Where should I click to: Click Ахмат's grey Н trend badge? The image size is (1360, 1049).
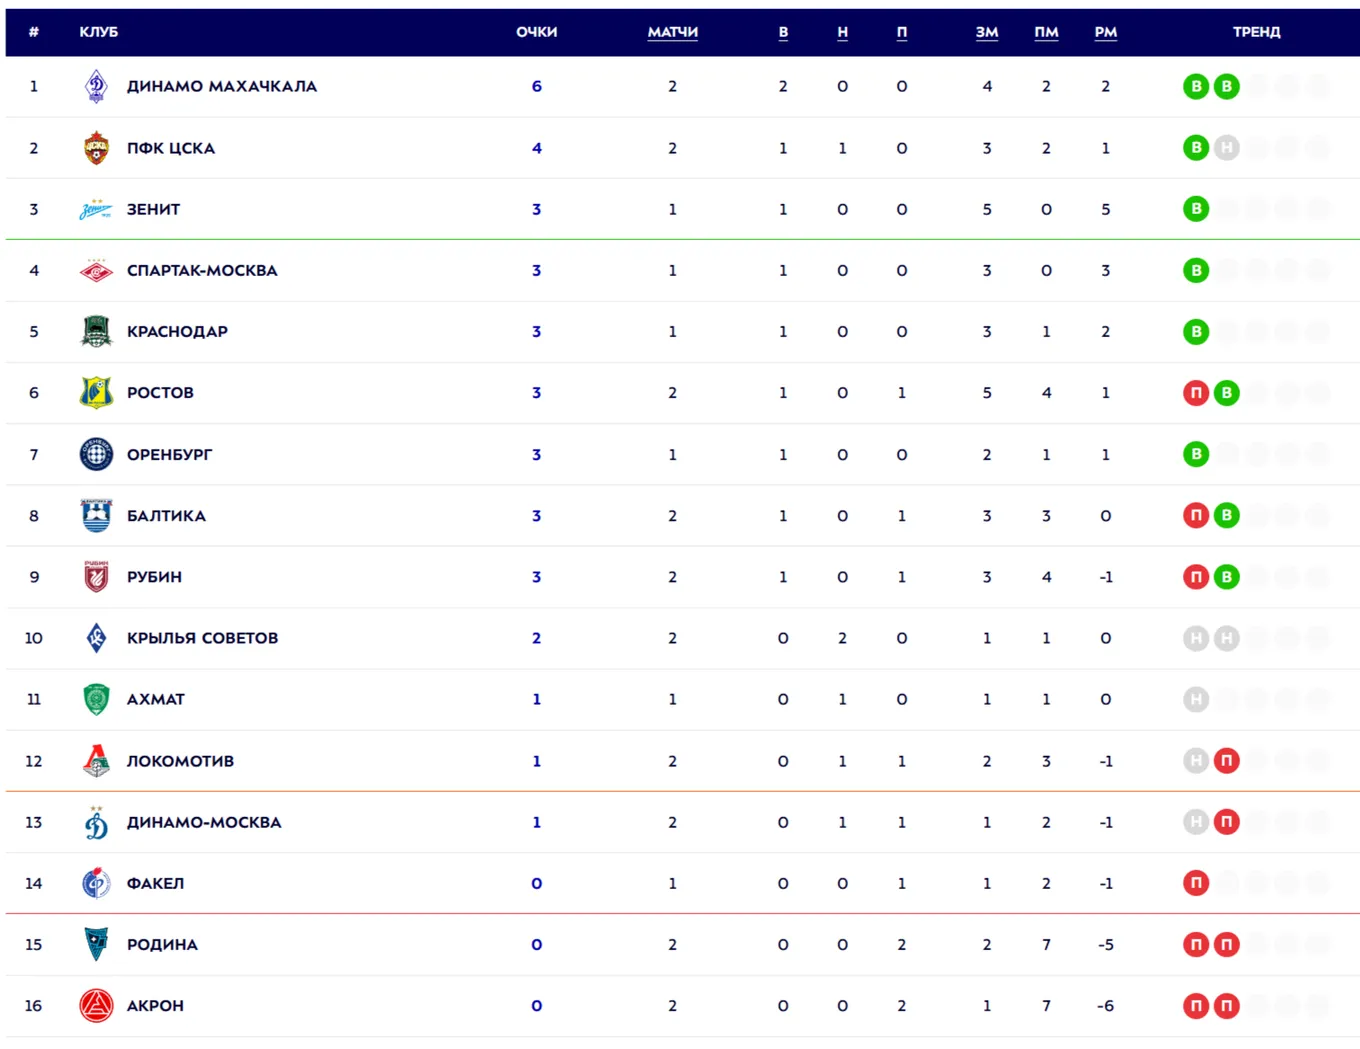tap(1196, 700)
